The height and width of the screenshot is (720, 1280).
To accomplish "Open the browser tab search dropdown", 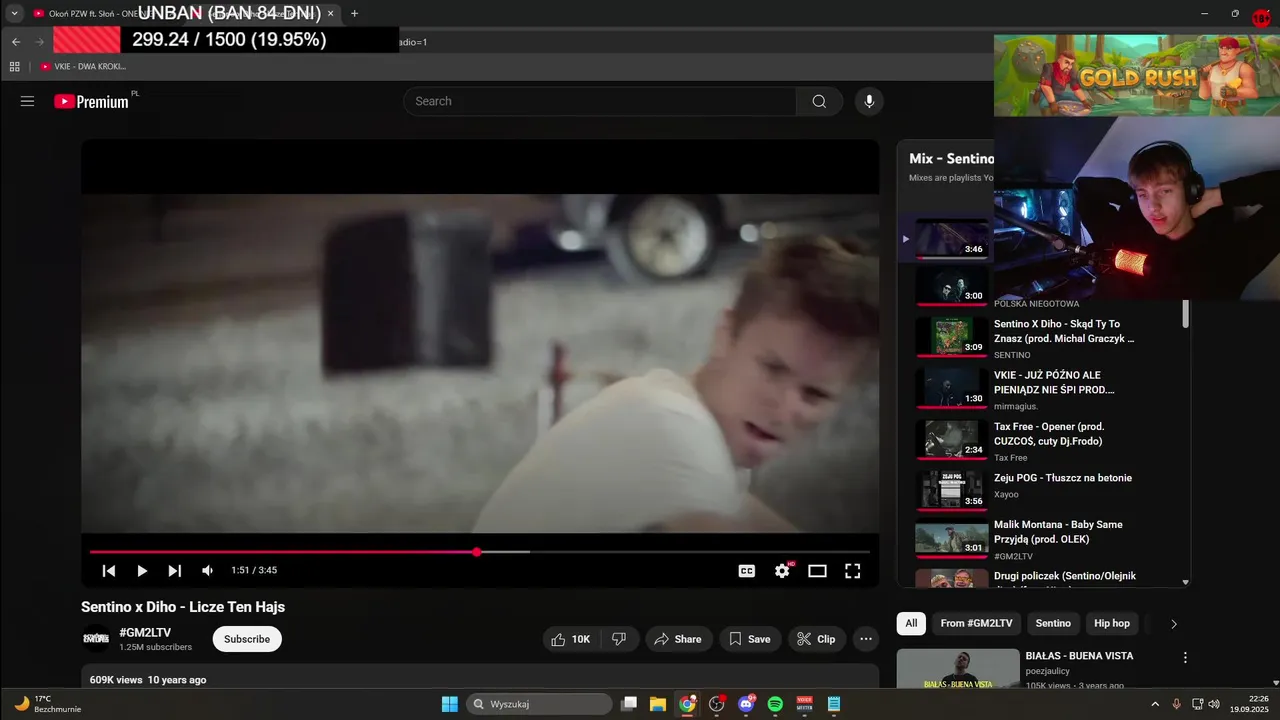I will tap(14, 13).
